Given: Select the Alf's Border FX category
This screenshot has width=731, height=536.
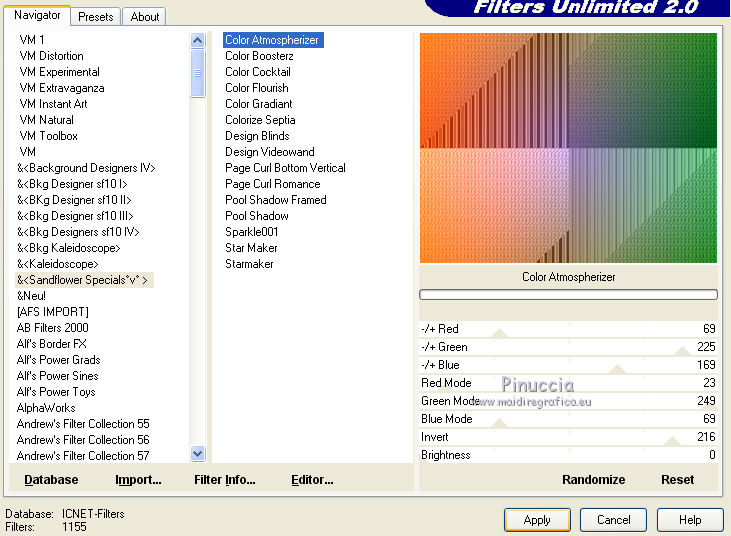Looking at the screenshot, I should click(52, 344).
